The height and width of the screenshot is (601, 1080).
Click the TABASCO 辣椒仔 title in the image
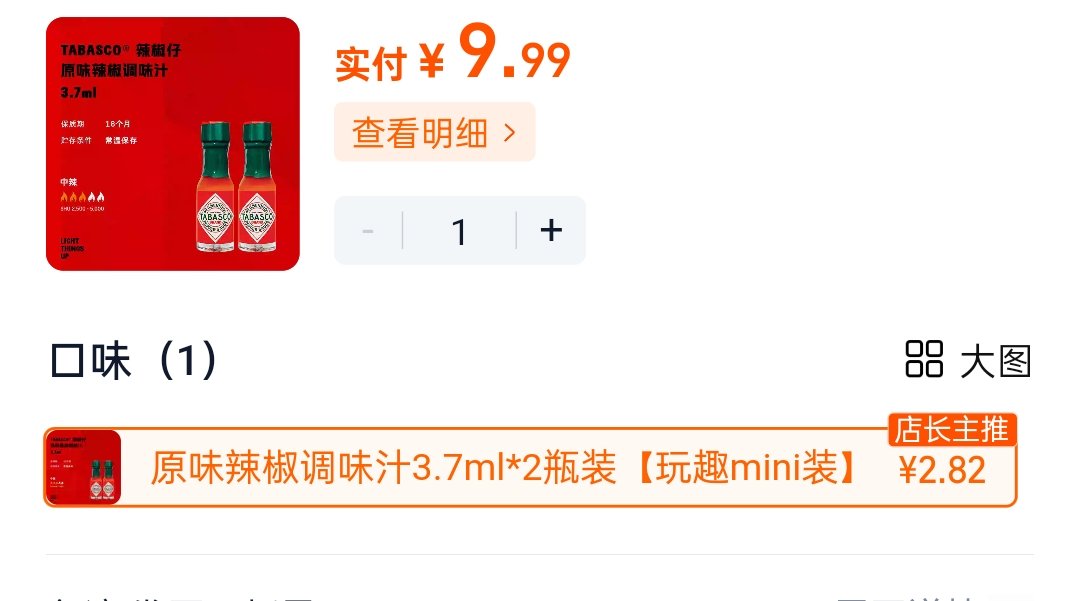(121, 50)
